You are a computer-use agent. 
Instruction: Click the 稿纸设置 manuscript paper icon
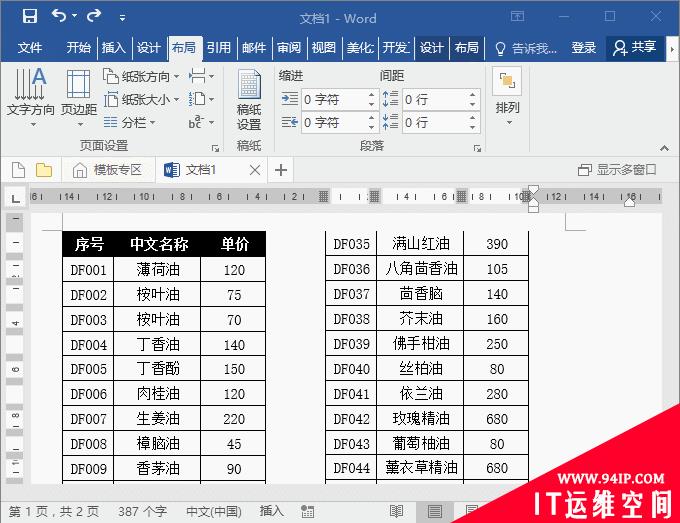[x=249, y=100]
